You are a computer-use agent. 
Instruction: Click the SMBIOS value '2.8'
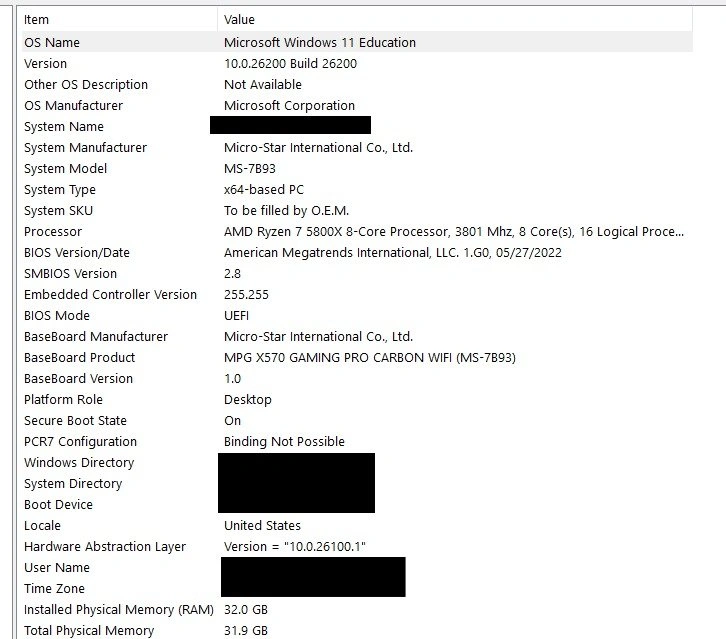click(232, 274)
